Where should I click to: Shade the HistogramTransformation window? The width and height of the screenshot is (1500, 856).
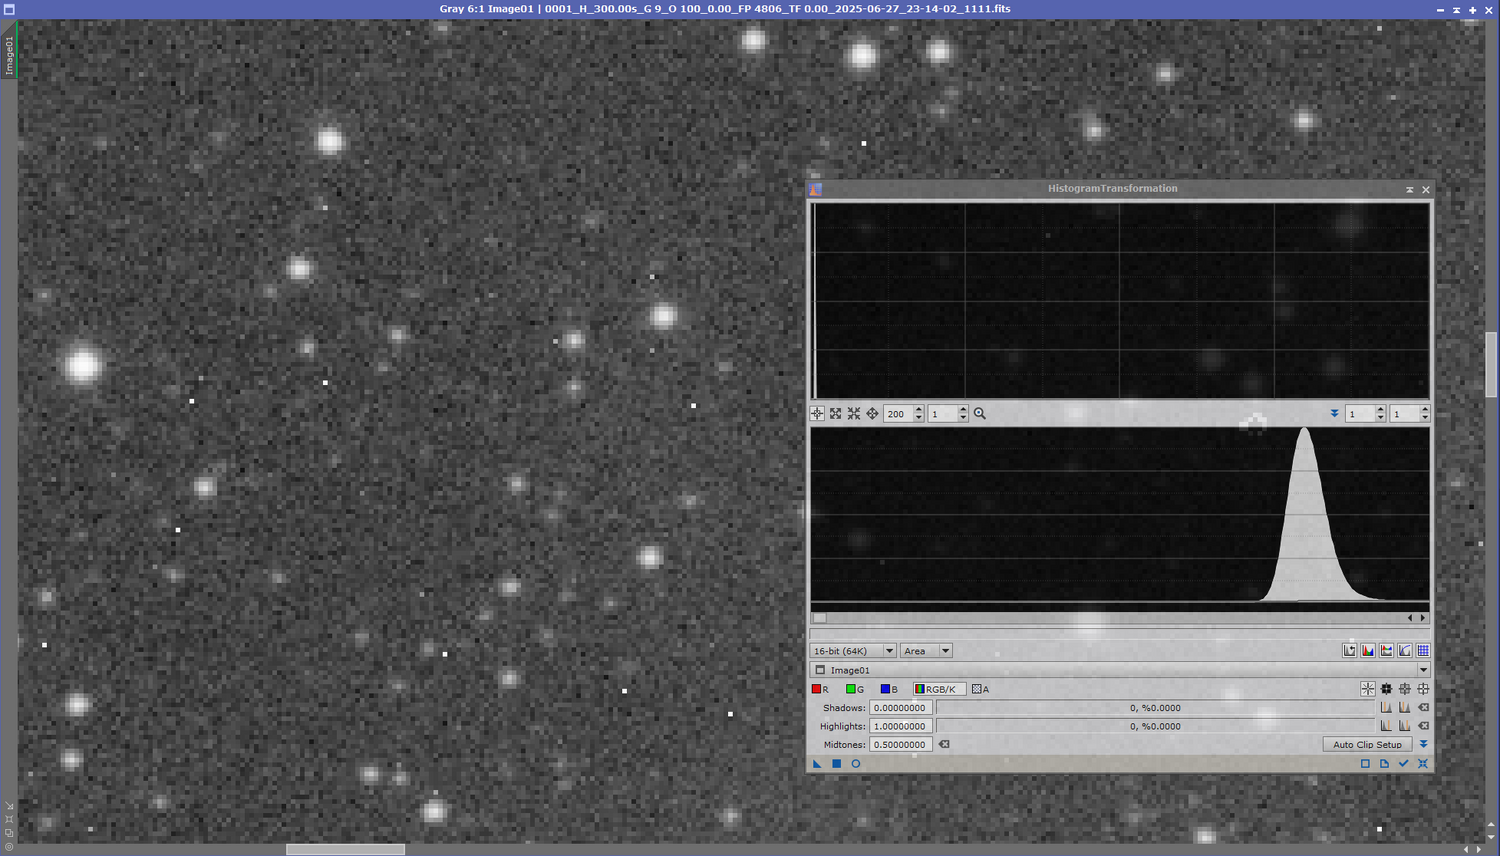pos(1410,189)
